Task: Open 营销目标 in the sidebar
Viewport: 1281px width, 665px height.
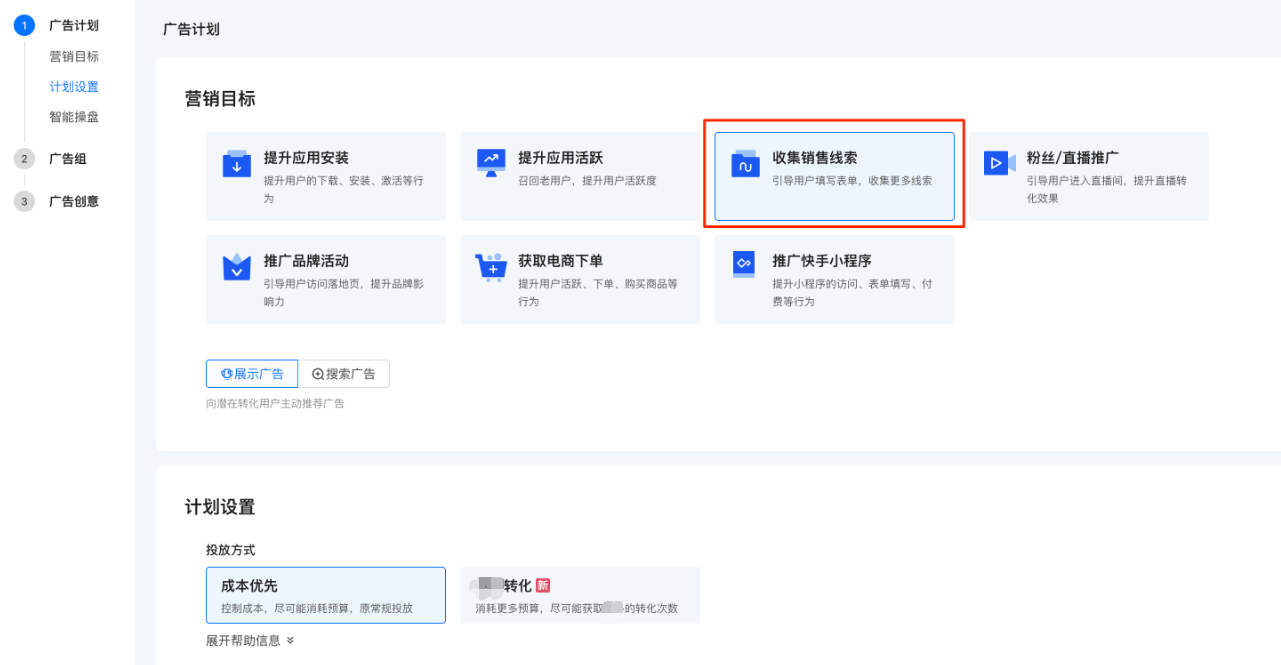Action: point(76,56)
